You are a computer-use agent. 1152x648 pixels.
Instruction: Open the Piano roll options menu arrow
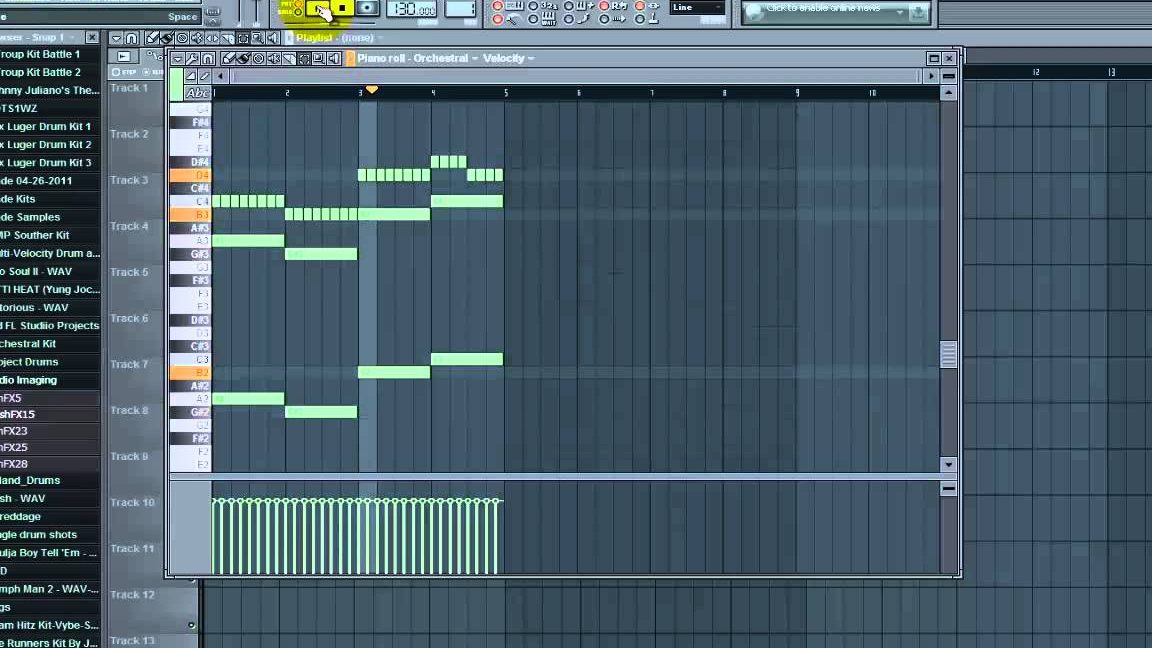(178, 58)
